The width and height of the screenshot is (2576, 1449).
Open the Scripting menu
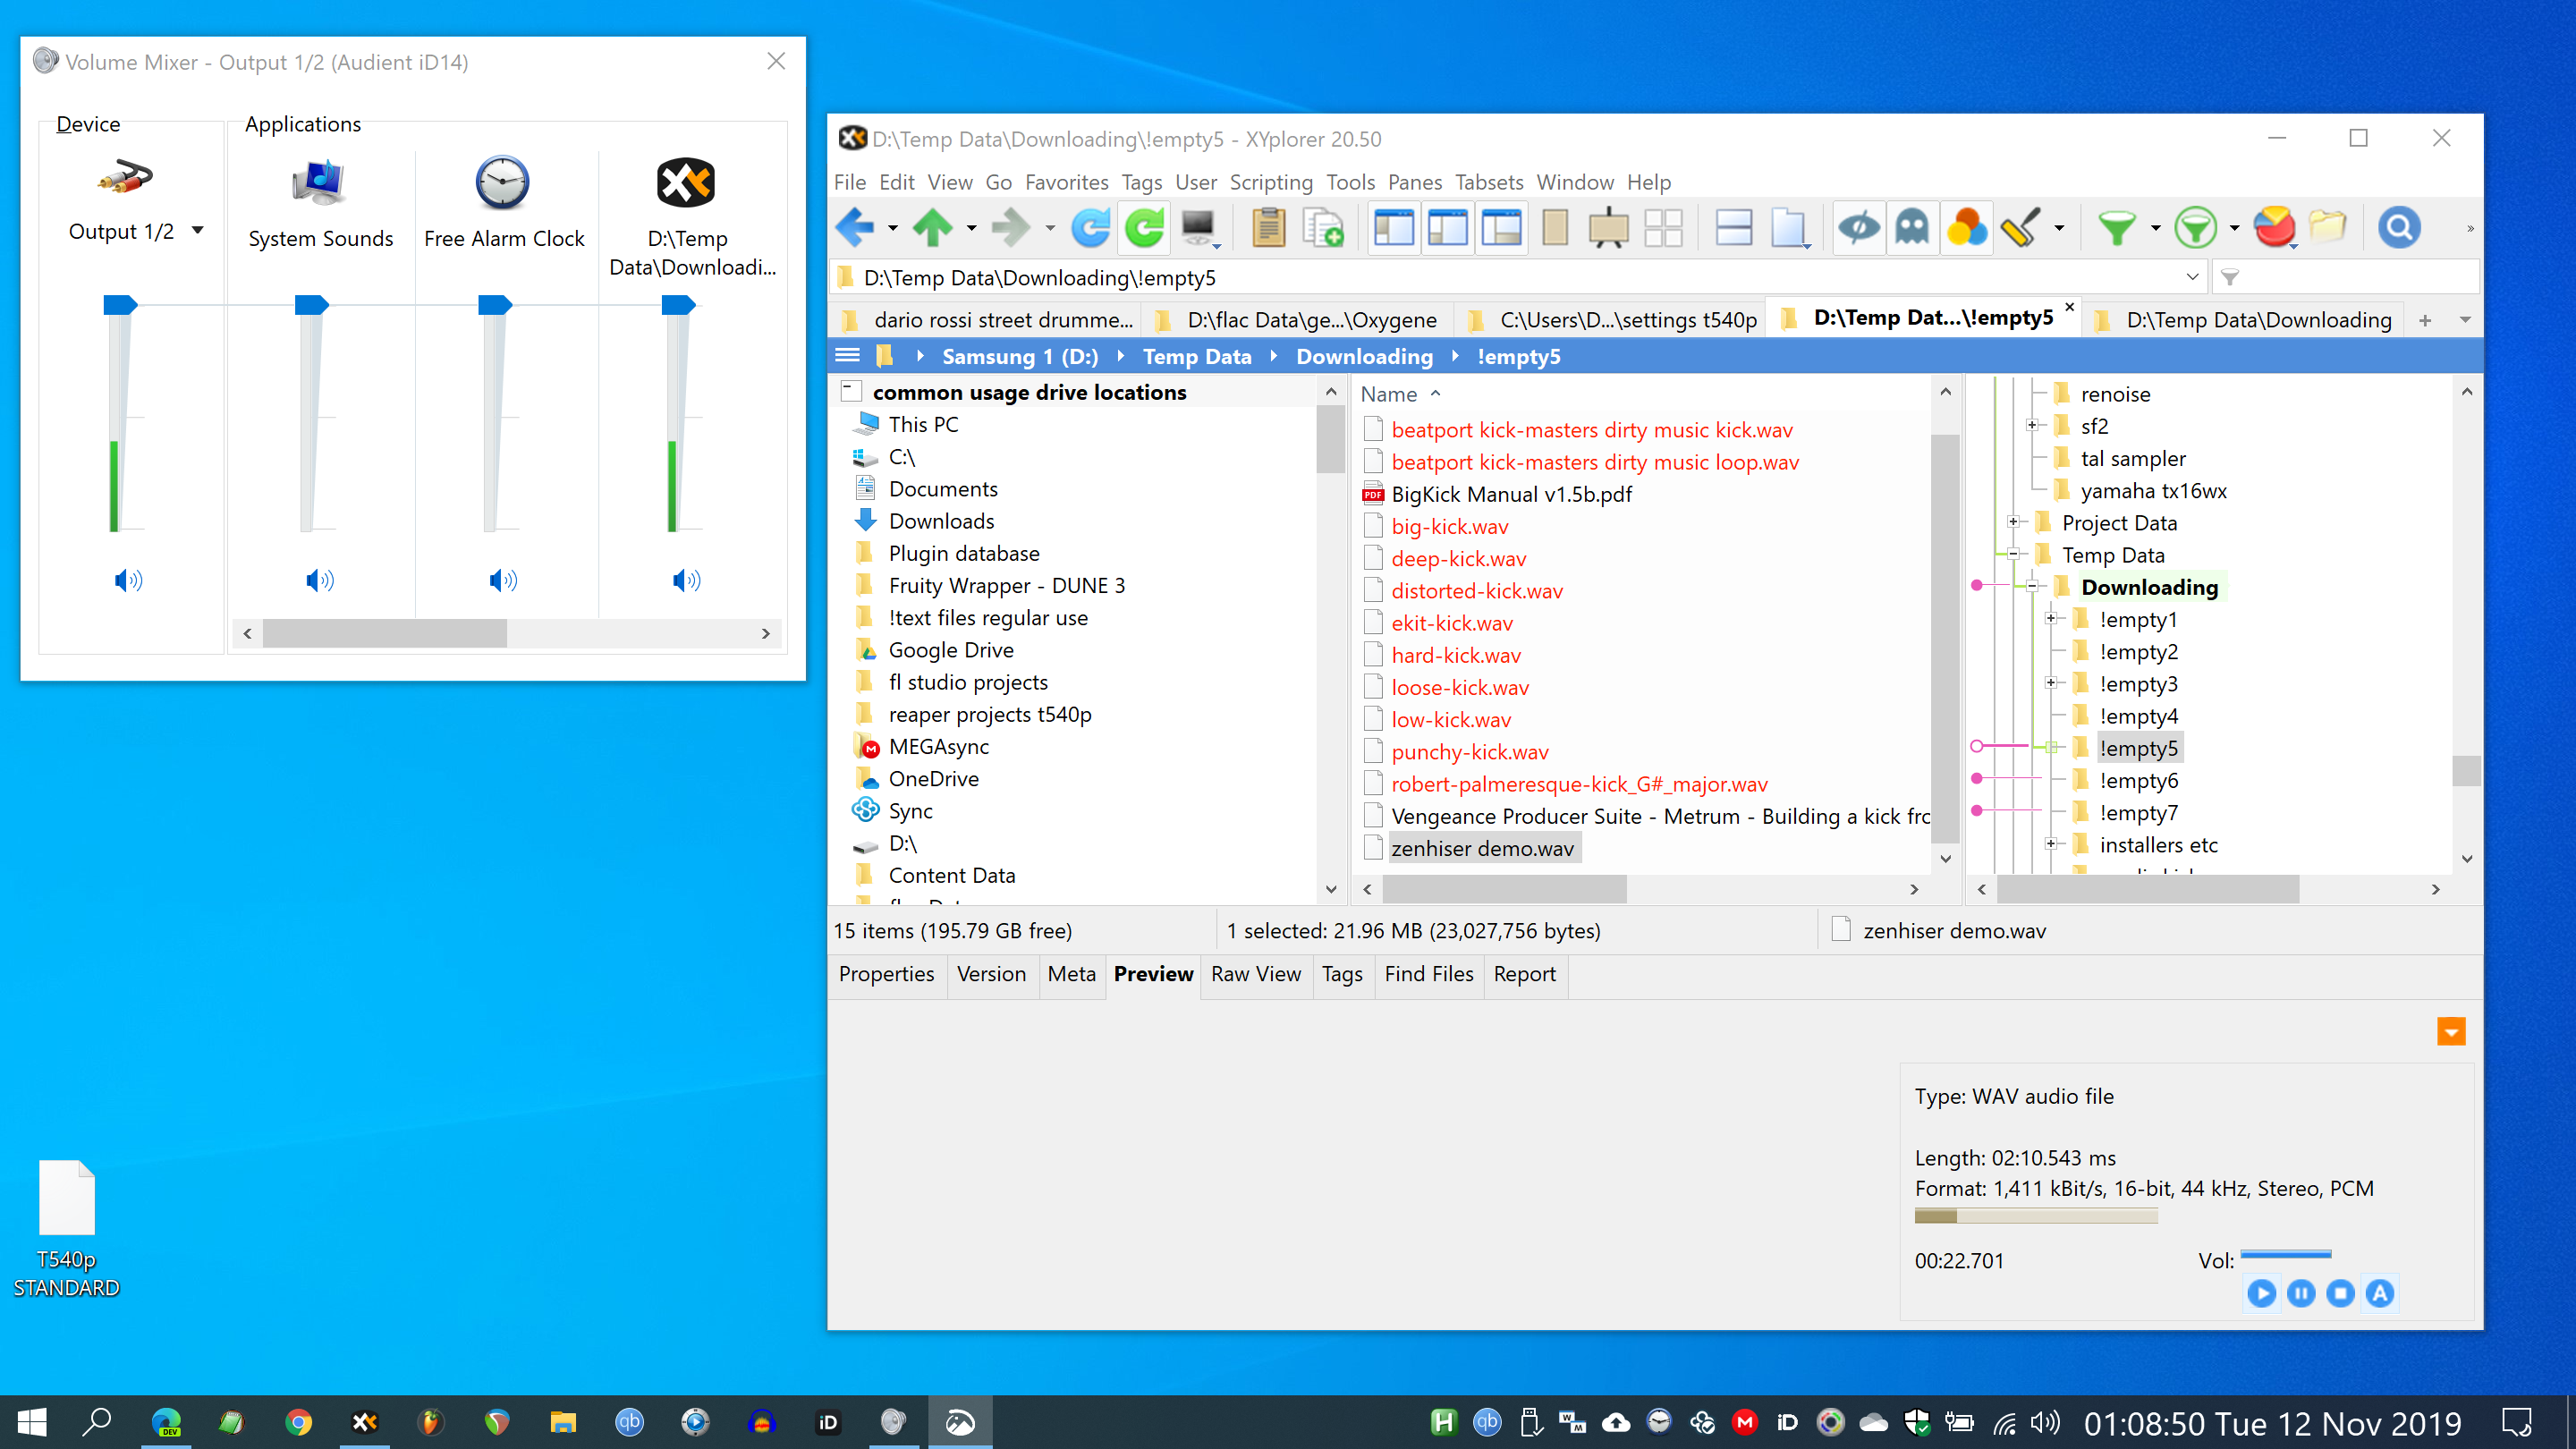pos(1271,182)
